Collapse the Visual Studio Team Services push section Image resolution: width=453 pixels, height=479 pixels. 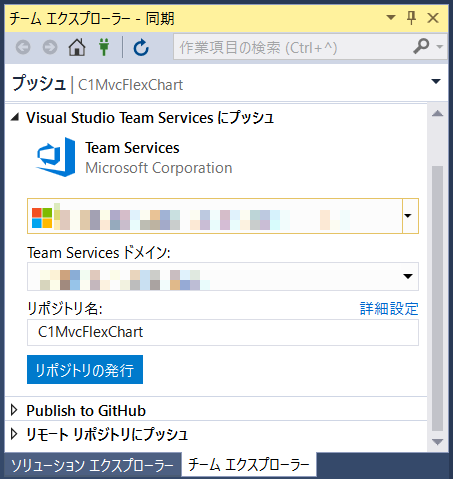tap(15, 117)
